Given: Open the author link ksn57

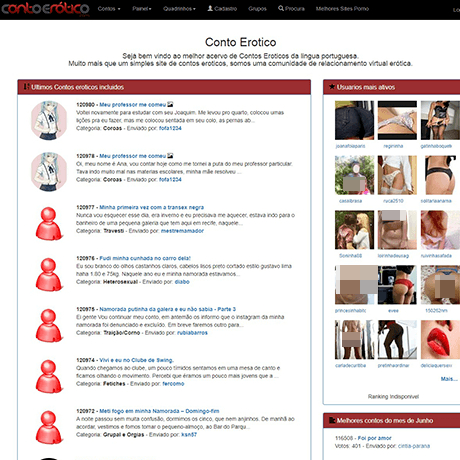Looking at the screenshot, I should point(189,435).
